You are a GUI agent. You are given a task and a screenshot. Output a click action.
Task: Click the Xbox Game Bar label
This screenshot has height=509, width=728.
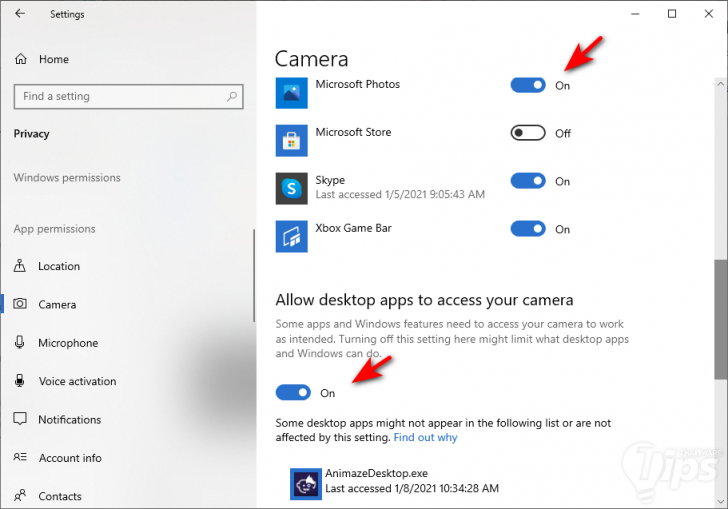click(x=353, y=228)
